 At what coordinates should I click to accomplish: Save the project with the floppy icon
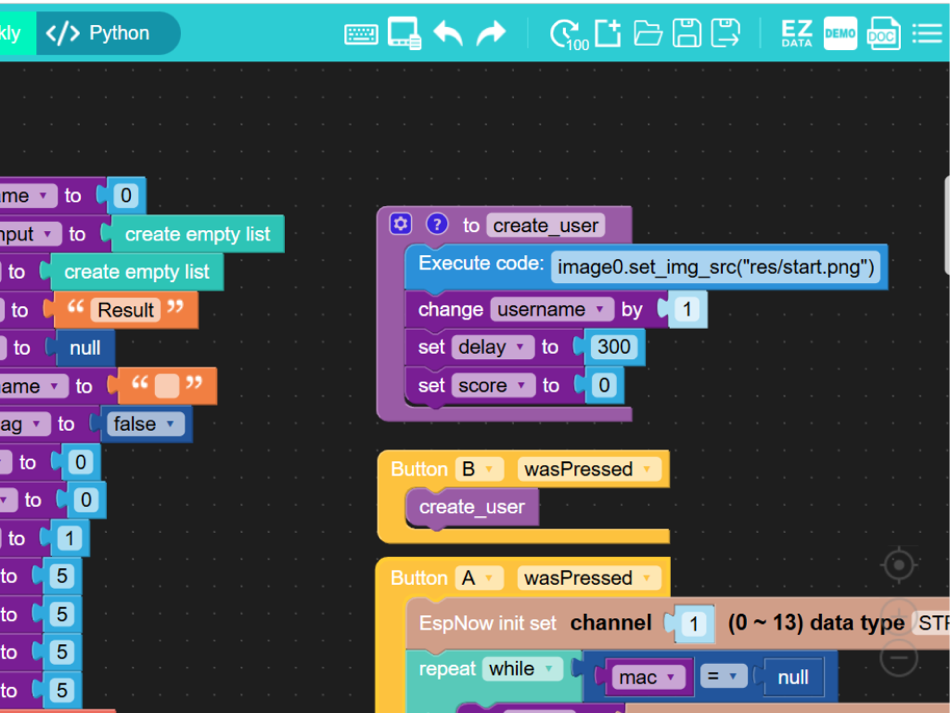686,33
